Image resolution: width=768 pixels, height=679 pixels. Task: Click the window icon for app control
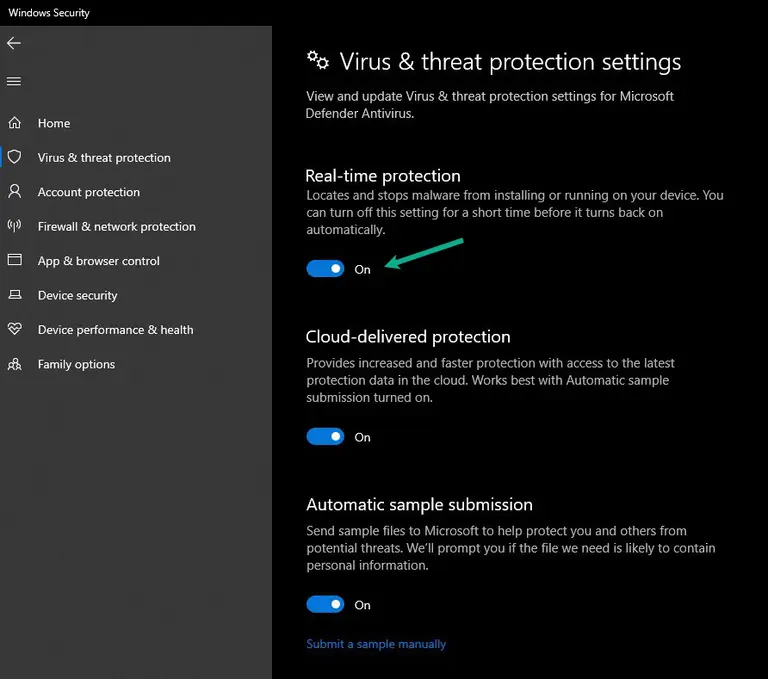click(x=15, y=260)
